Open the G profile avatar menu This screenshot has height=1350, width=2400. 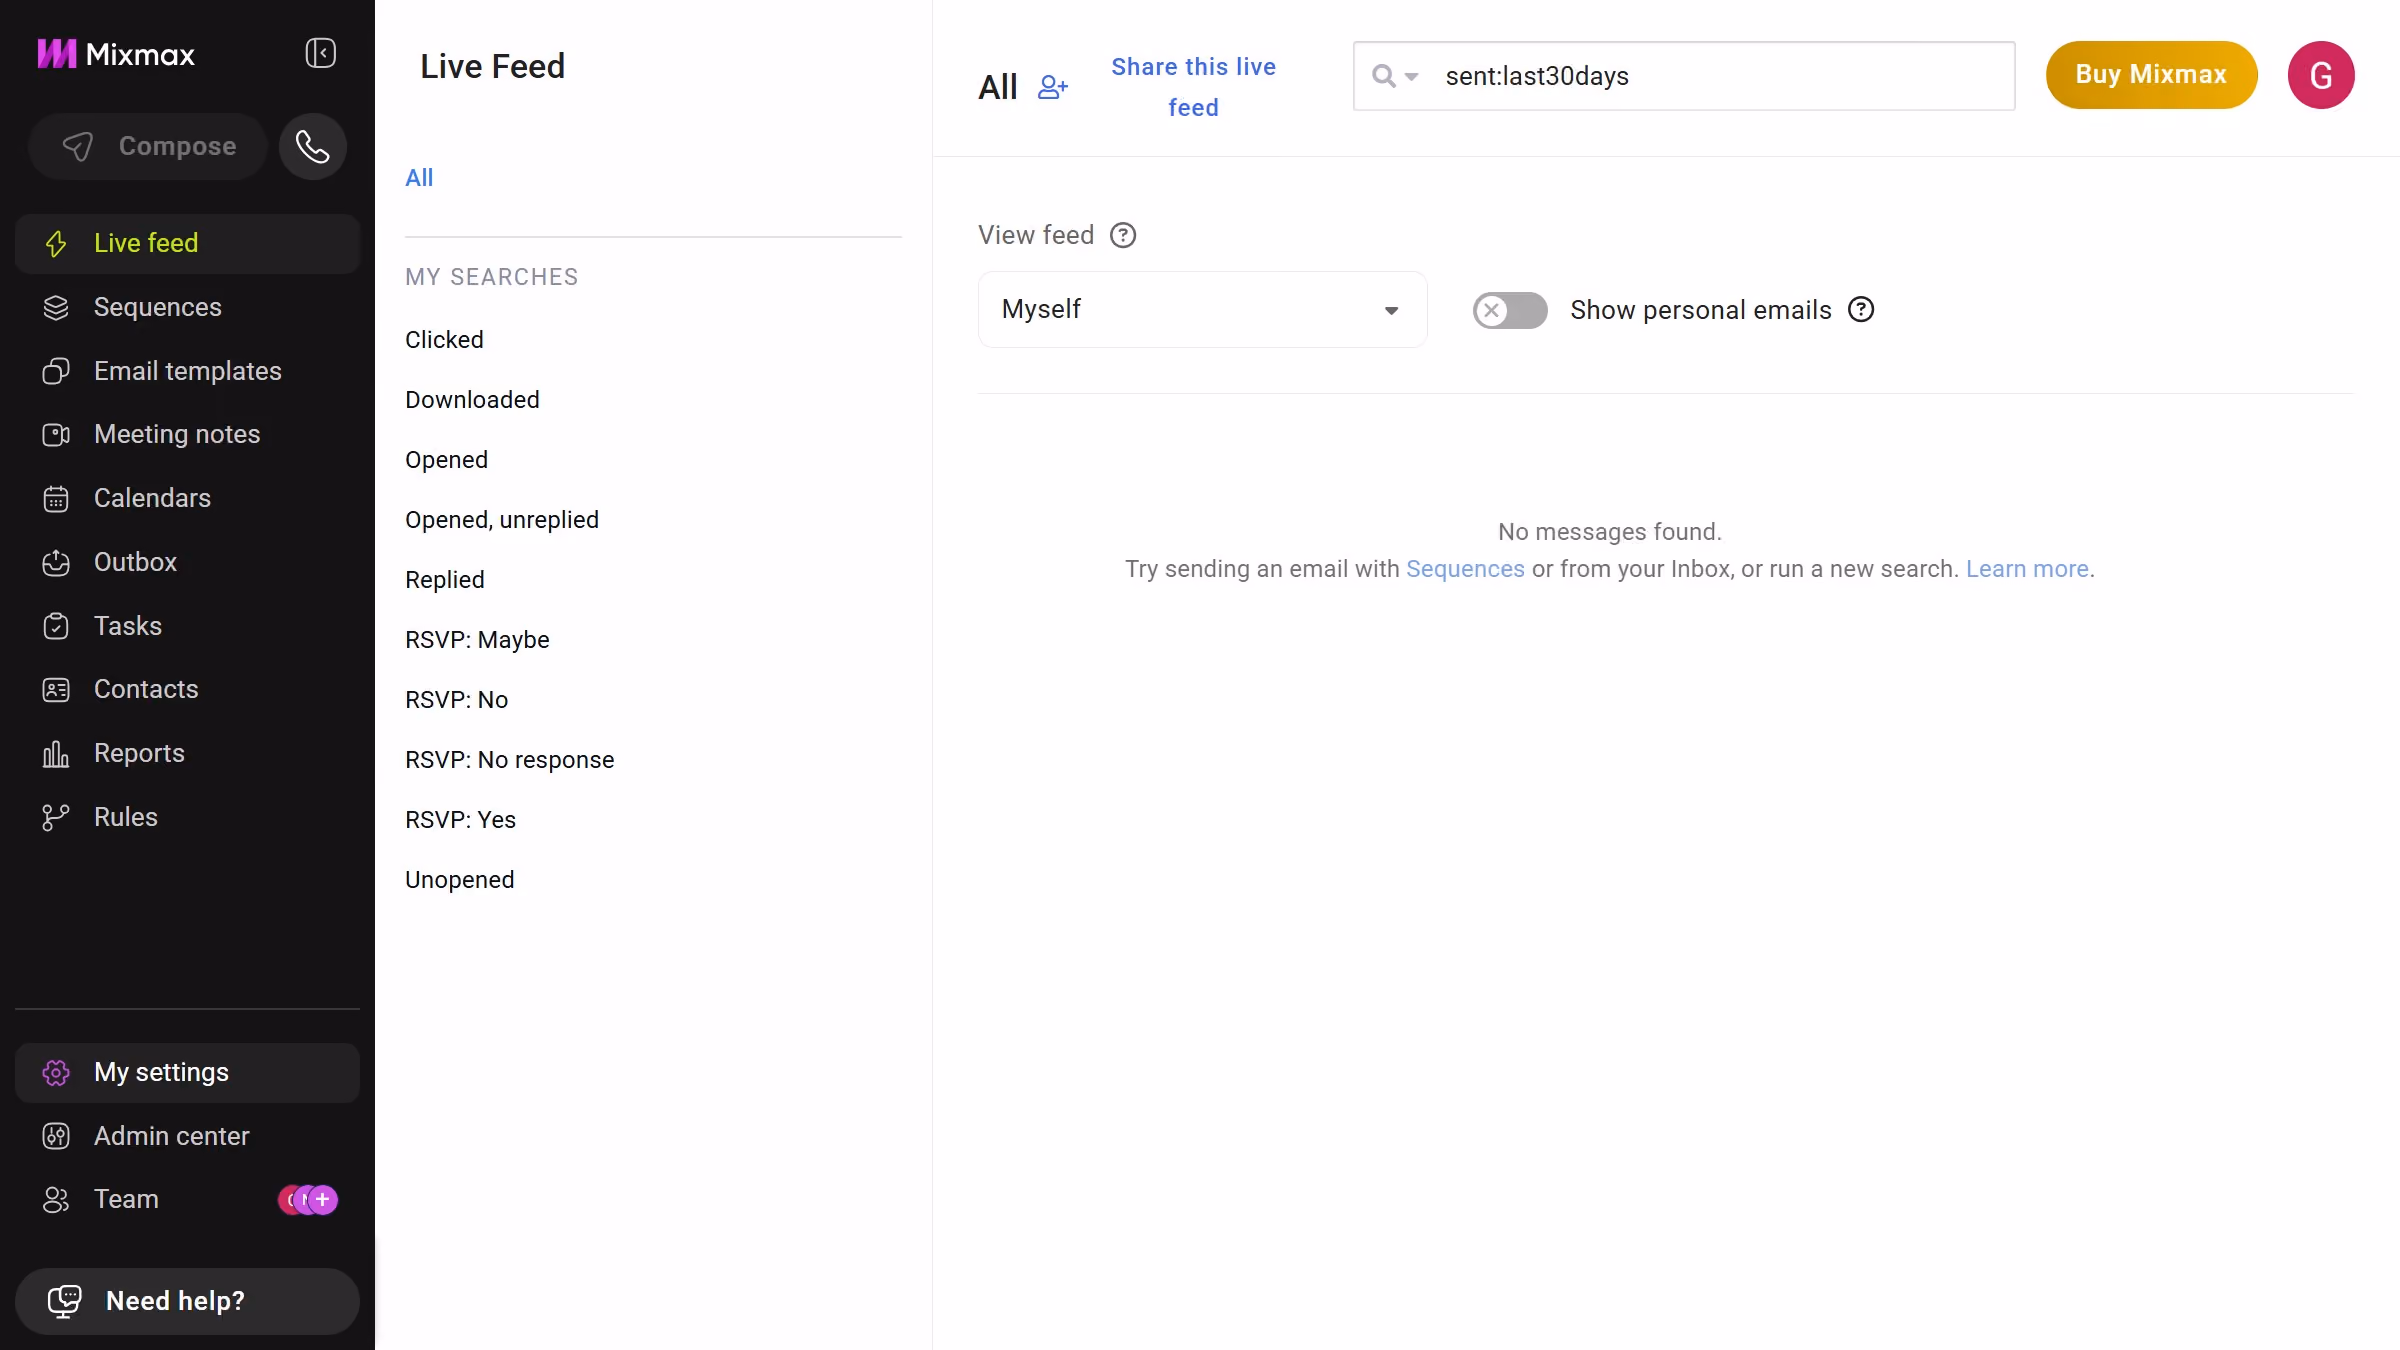tap(2321, 75)
